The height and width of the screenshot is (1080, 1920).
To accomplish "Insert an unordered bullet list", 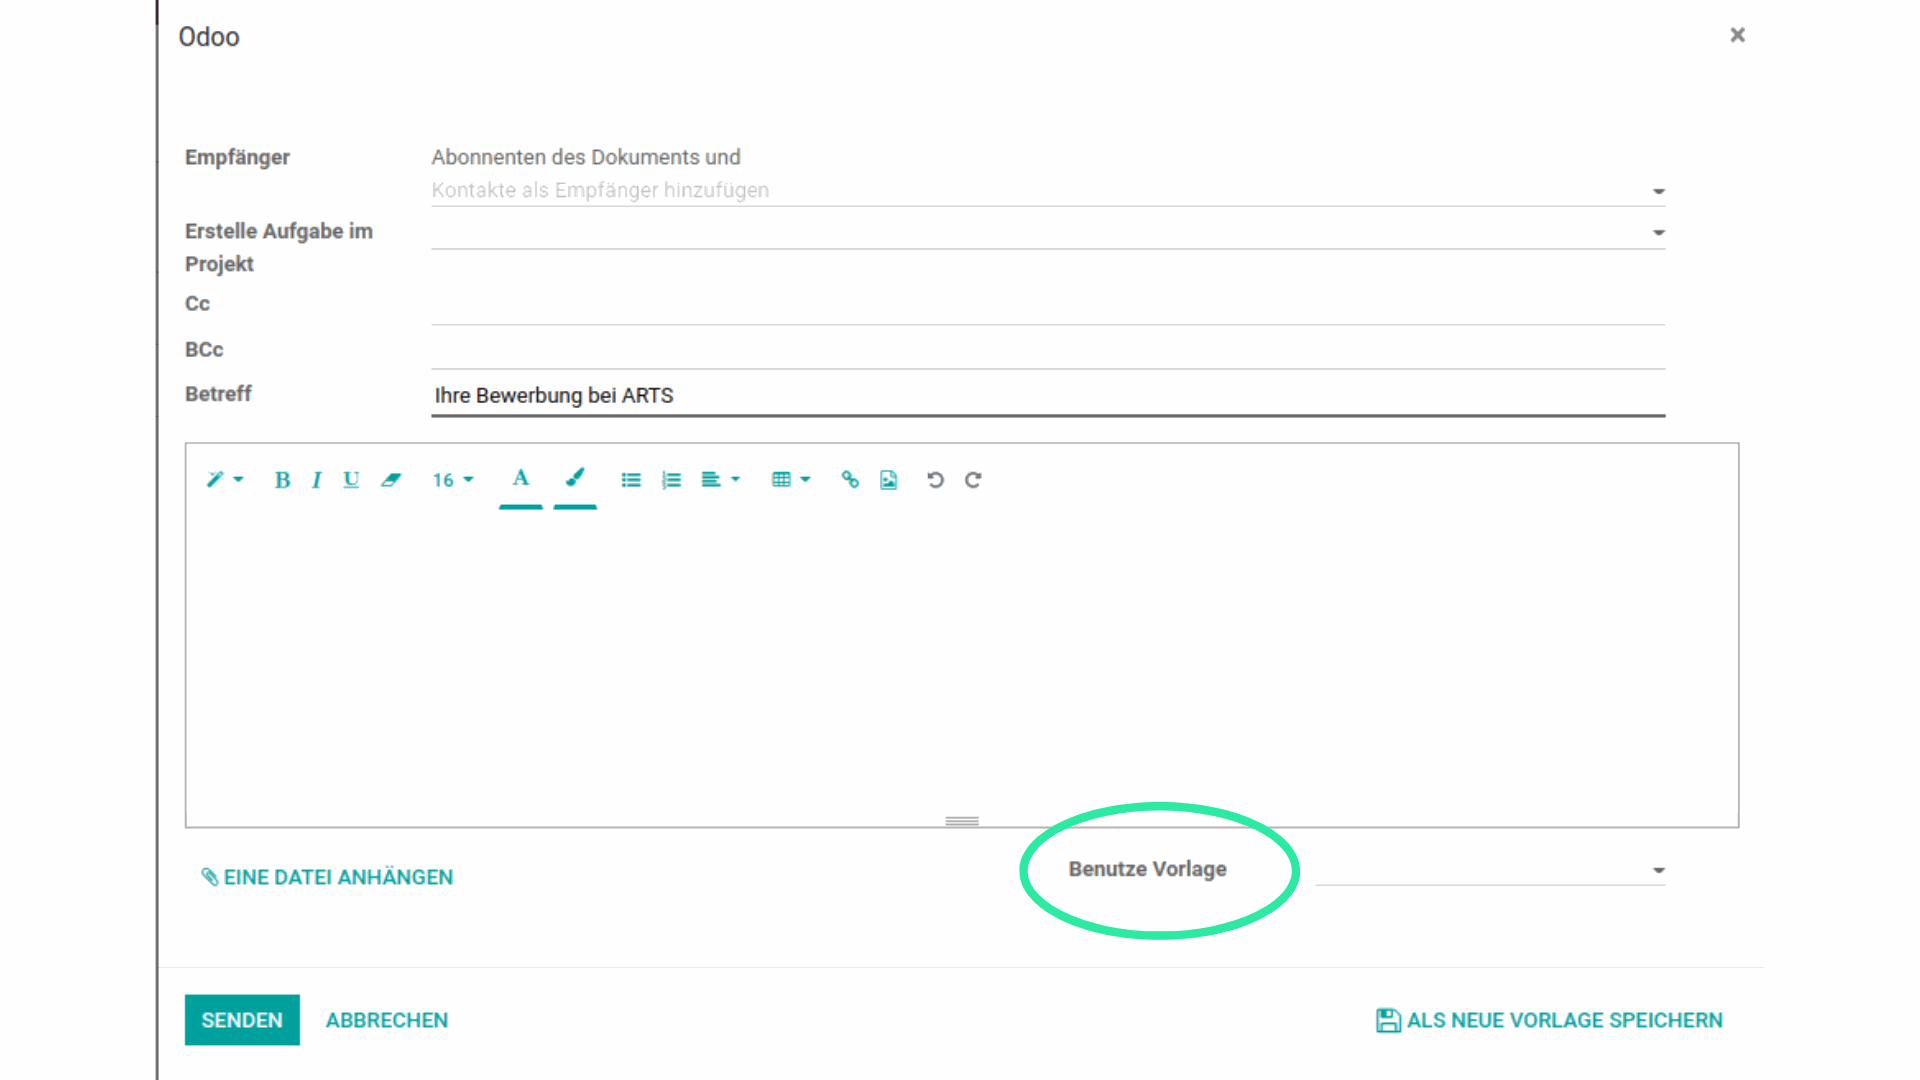I will point(631,480).
